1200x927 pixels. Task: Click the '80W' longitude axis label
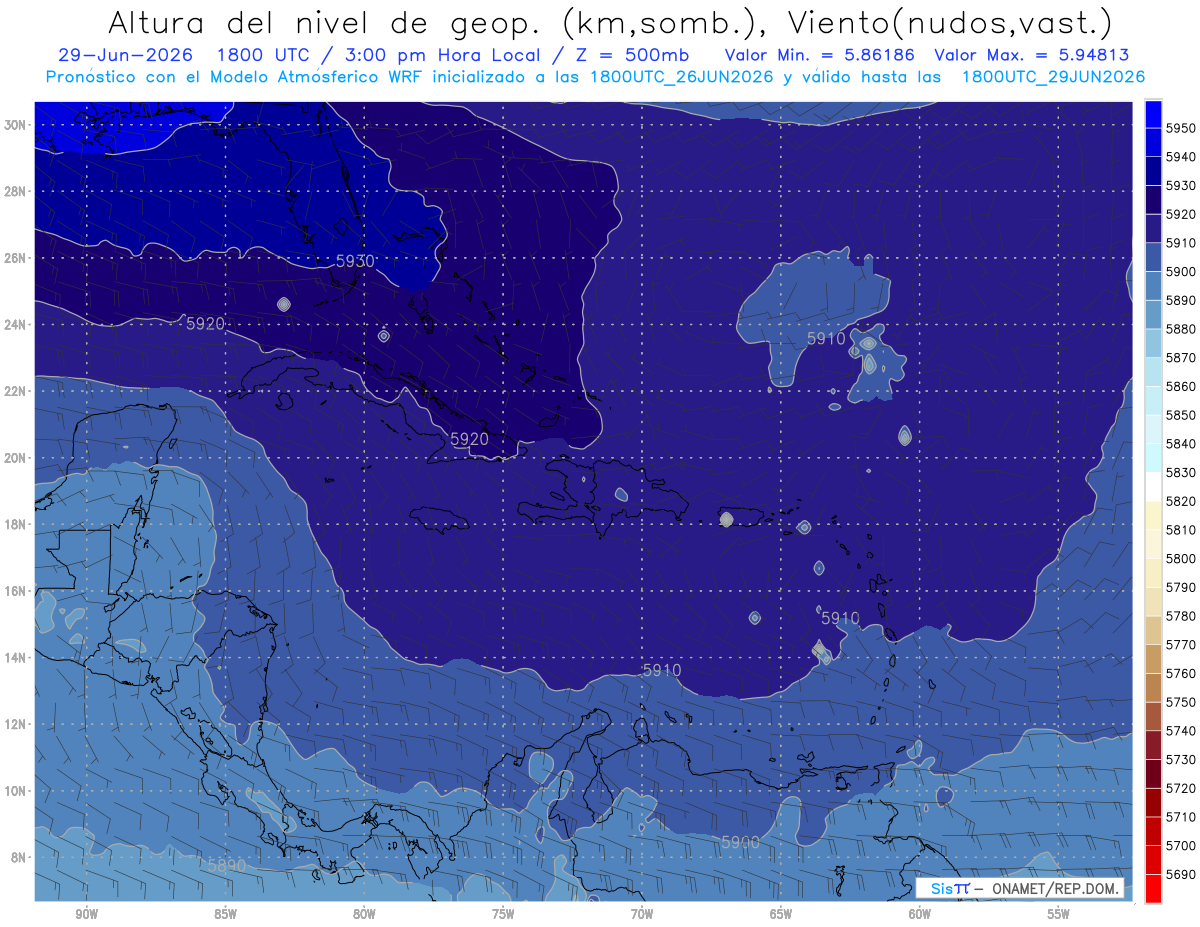coord(364,914)
